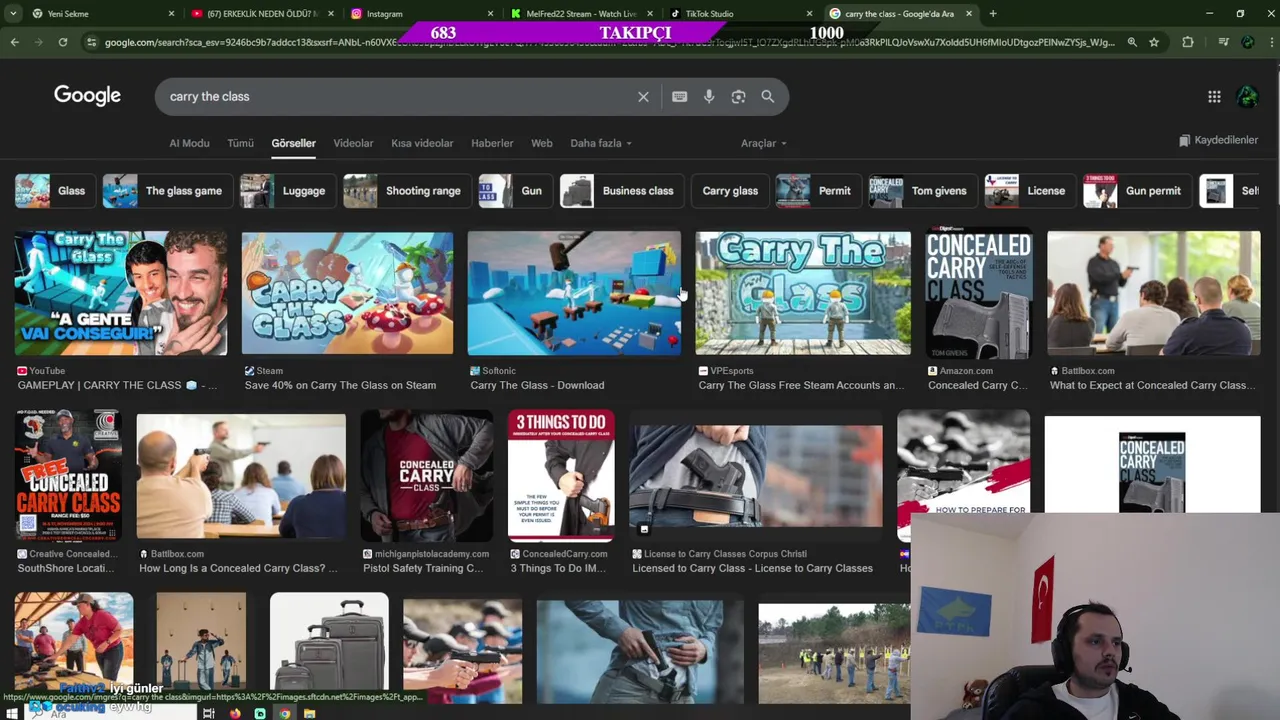The image size is (1280, 720).
Task: Open a new browser tab with plus
Action: click(992, 14)
